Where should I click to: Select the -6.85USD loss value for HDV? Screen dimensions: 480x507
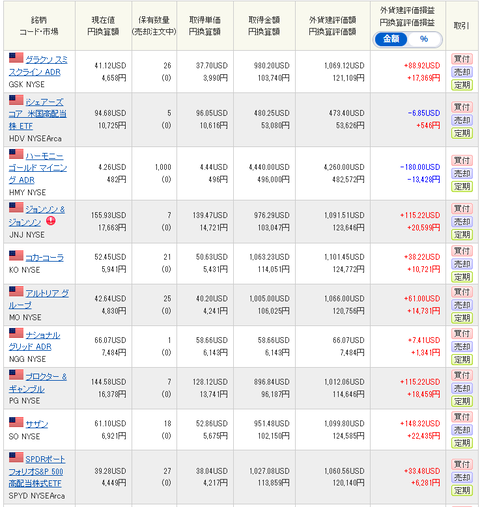click(424, 113)
